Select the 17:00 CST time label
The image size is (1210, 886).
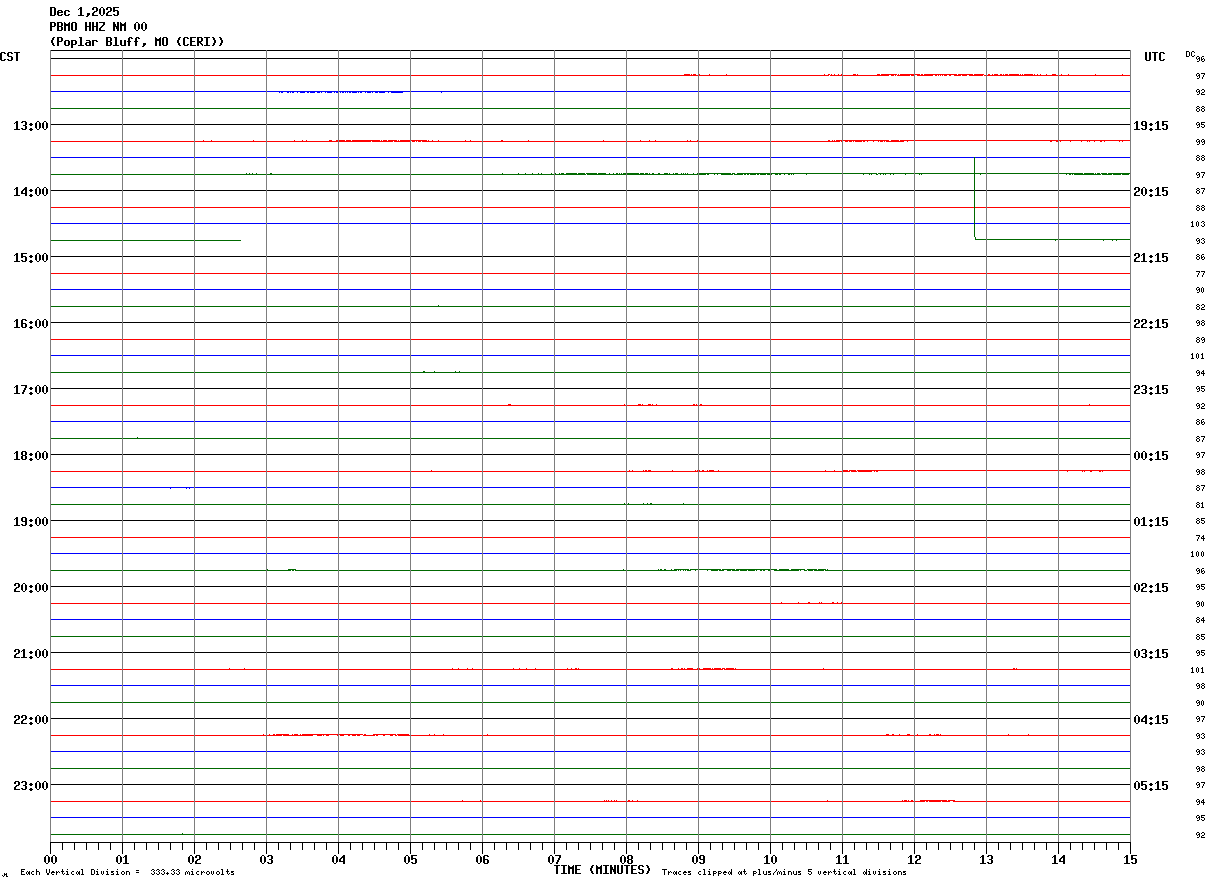[x=31, y=389]
